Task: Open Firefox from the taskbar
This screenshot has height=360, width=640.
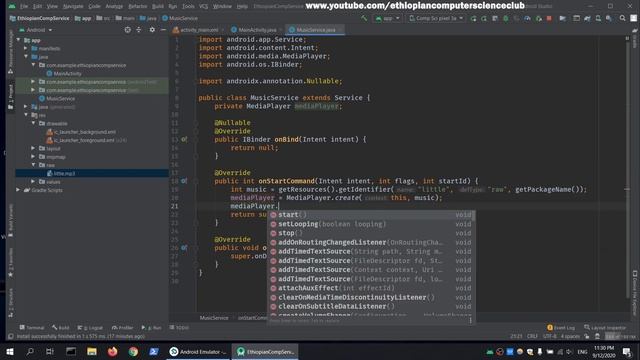Action: tap(112, 351)
